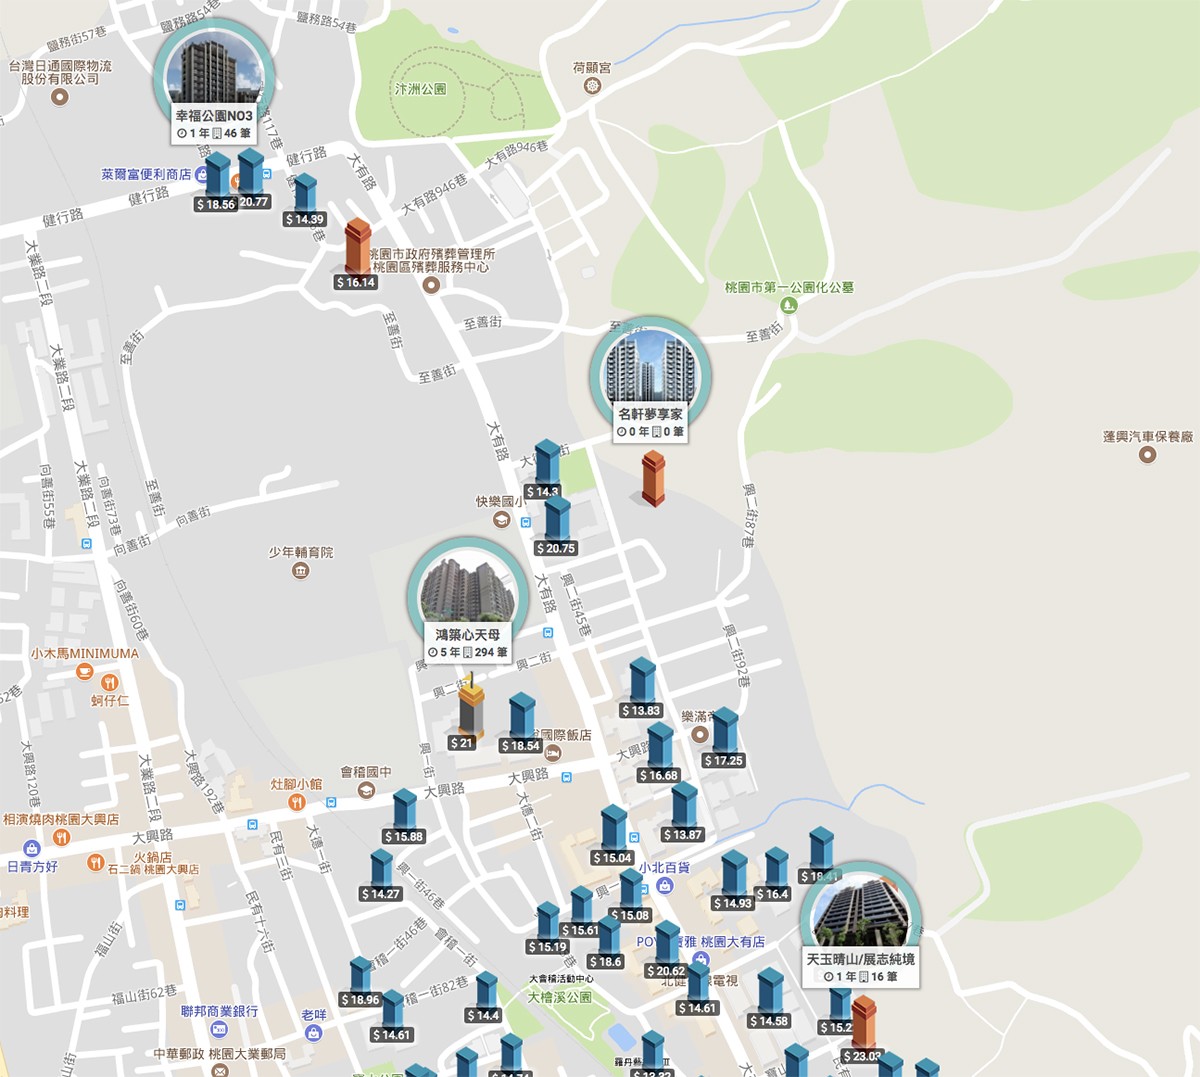Click the 聯邦商業銀行 bank label
1200x1077 pixels.
tap(219, 1012)
